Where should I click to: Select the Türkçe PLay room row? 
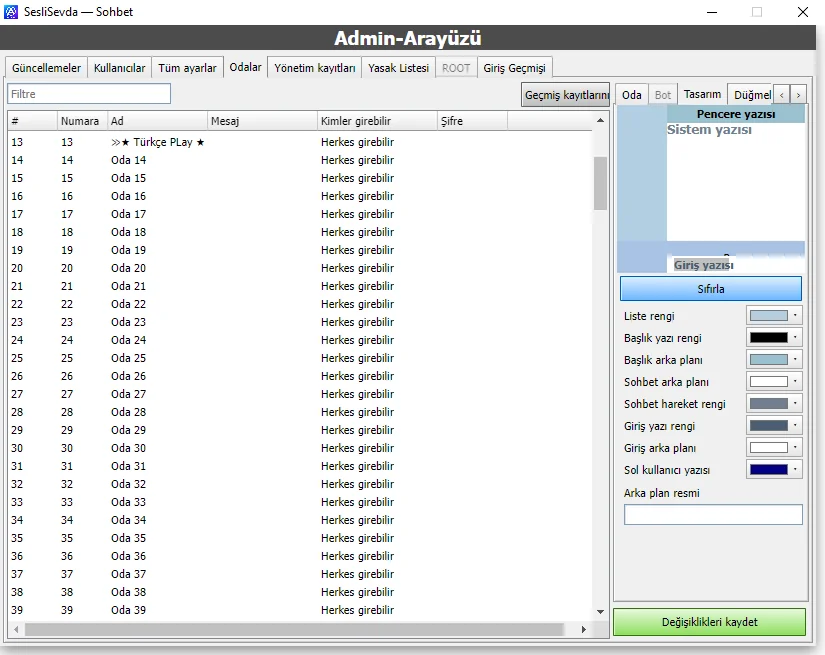pyautogui.click(x=300, y=142)
